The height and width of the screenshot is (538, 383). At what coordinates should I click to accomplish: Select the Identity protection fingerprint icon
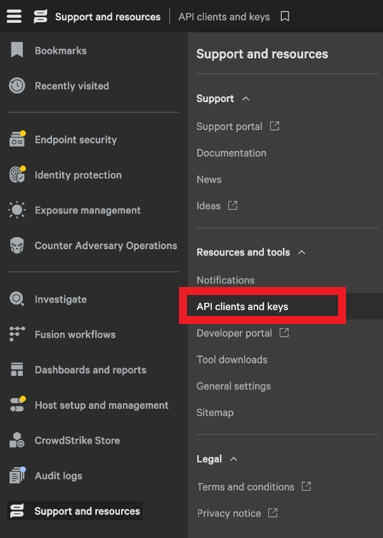(18, 174)
